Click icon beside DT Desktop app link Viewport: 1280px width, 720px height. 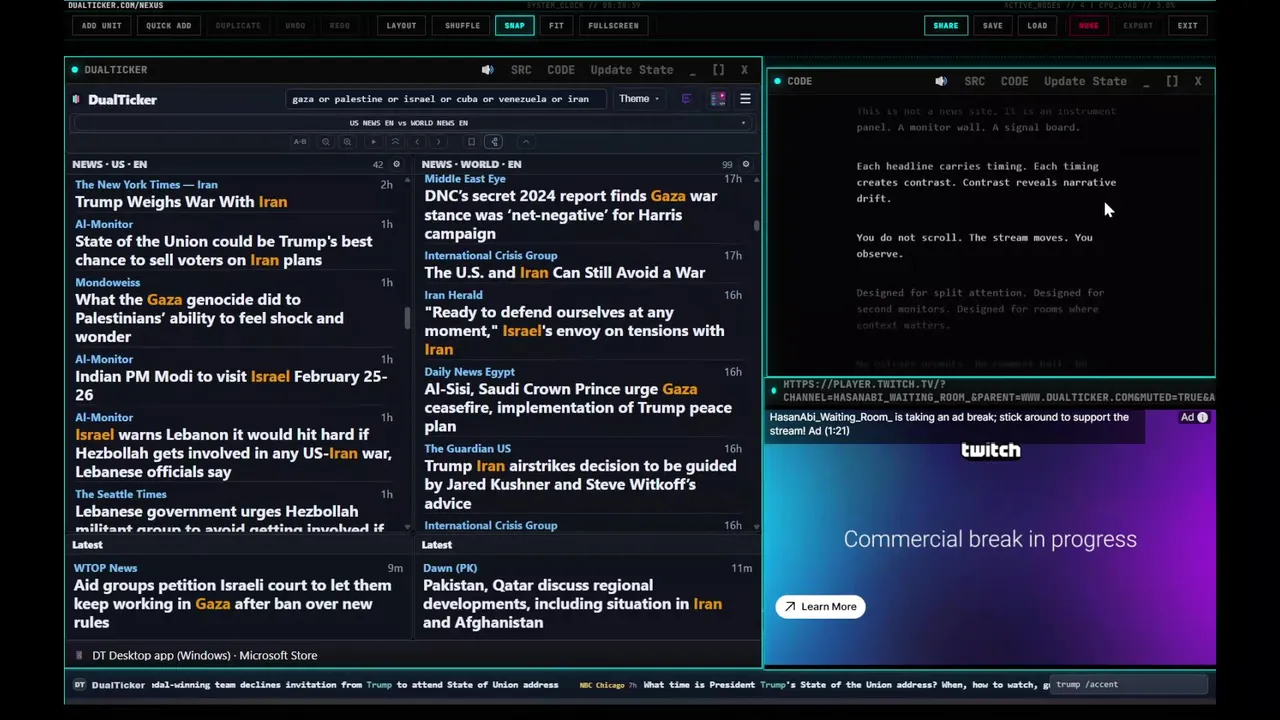tap(79, 656)
